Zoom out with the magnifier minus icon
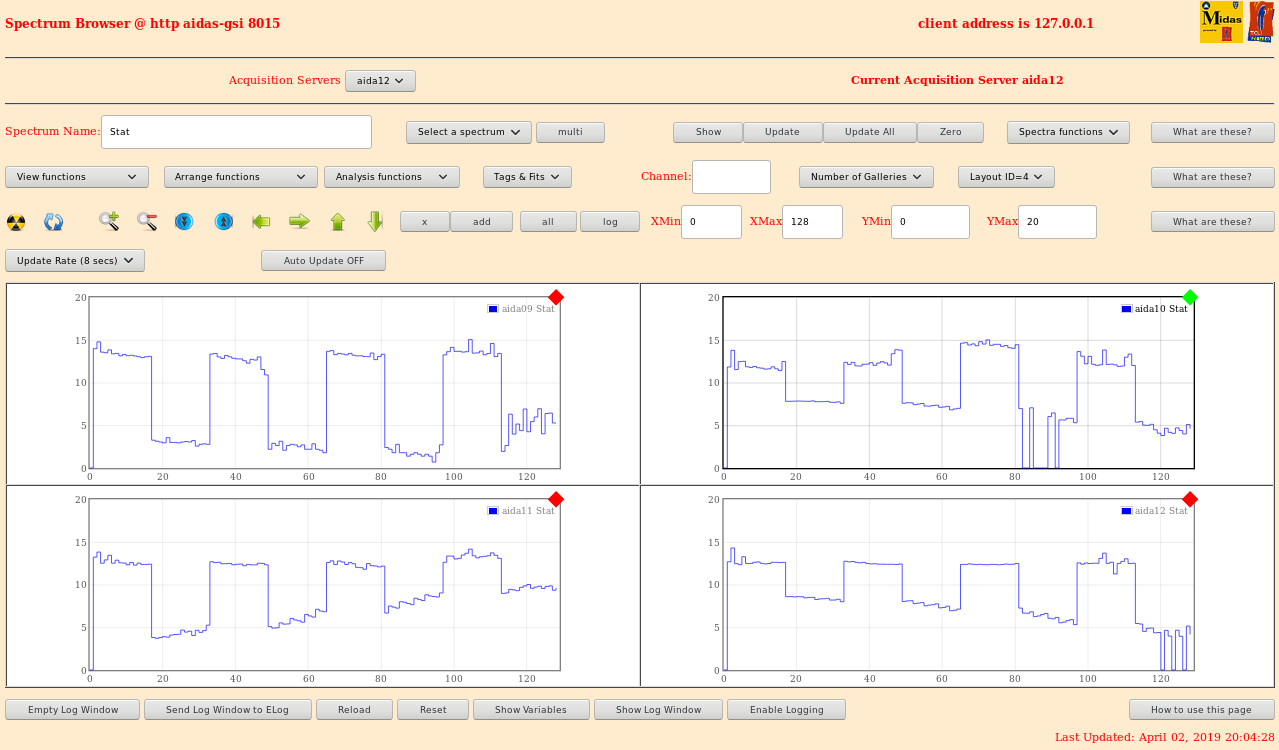This screenshot has height=750, width=1279. click(147, 221)
